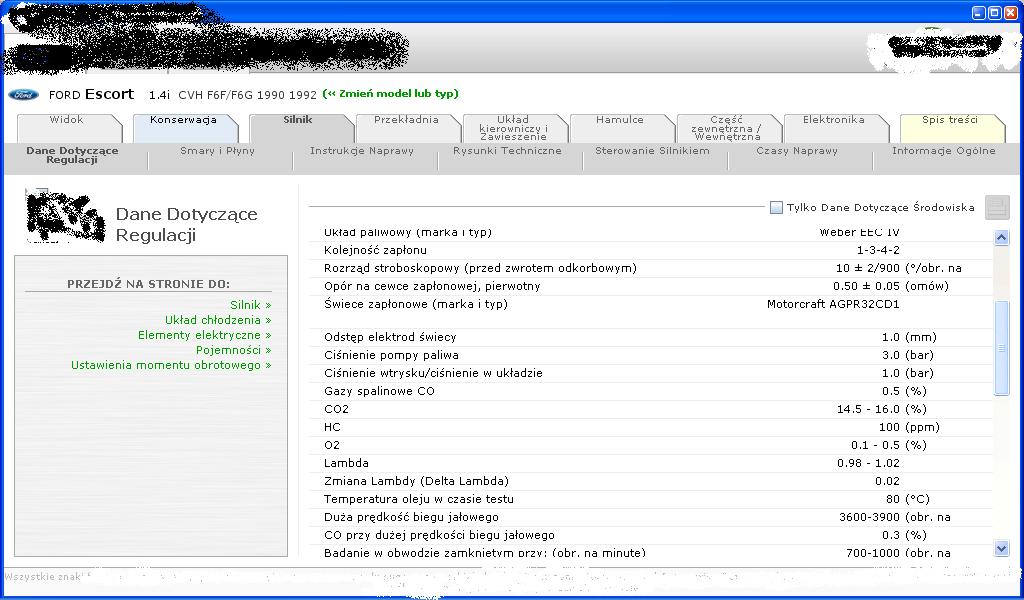1024x600 pixels.
Task: Open the Spis treści tab
Action: (949, 120)
